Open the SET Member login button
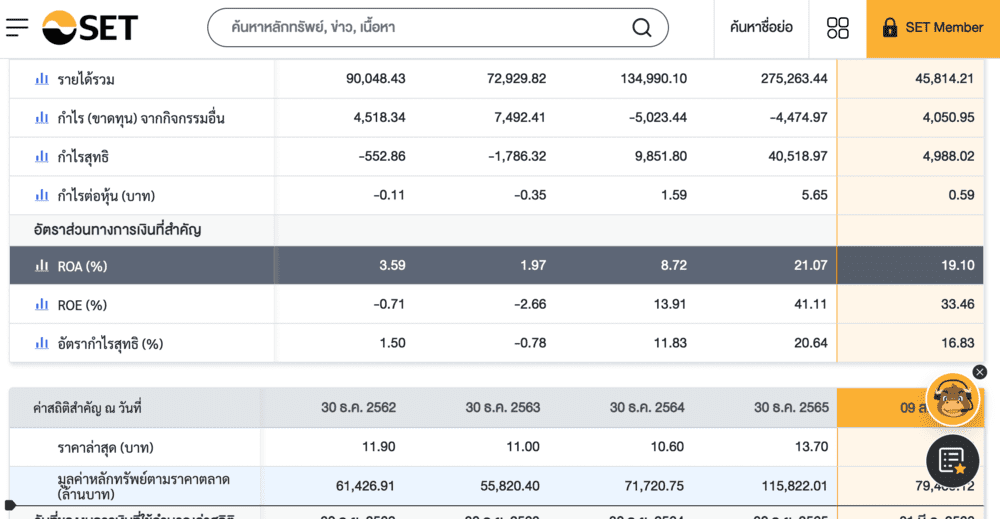The image size is (1000, 519). (933, 28)
